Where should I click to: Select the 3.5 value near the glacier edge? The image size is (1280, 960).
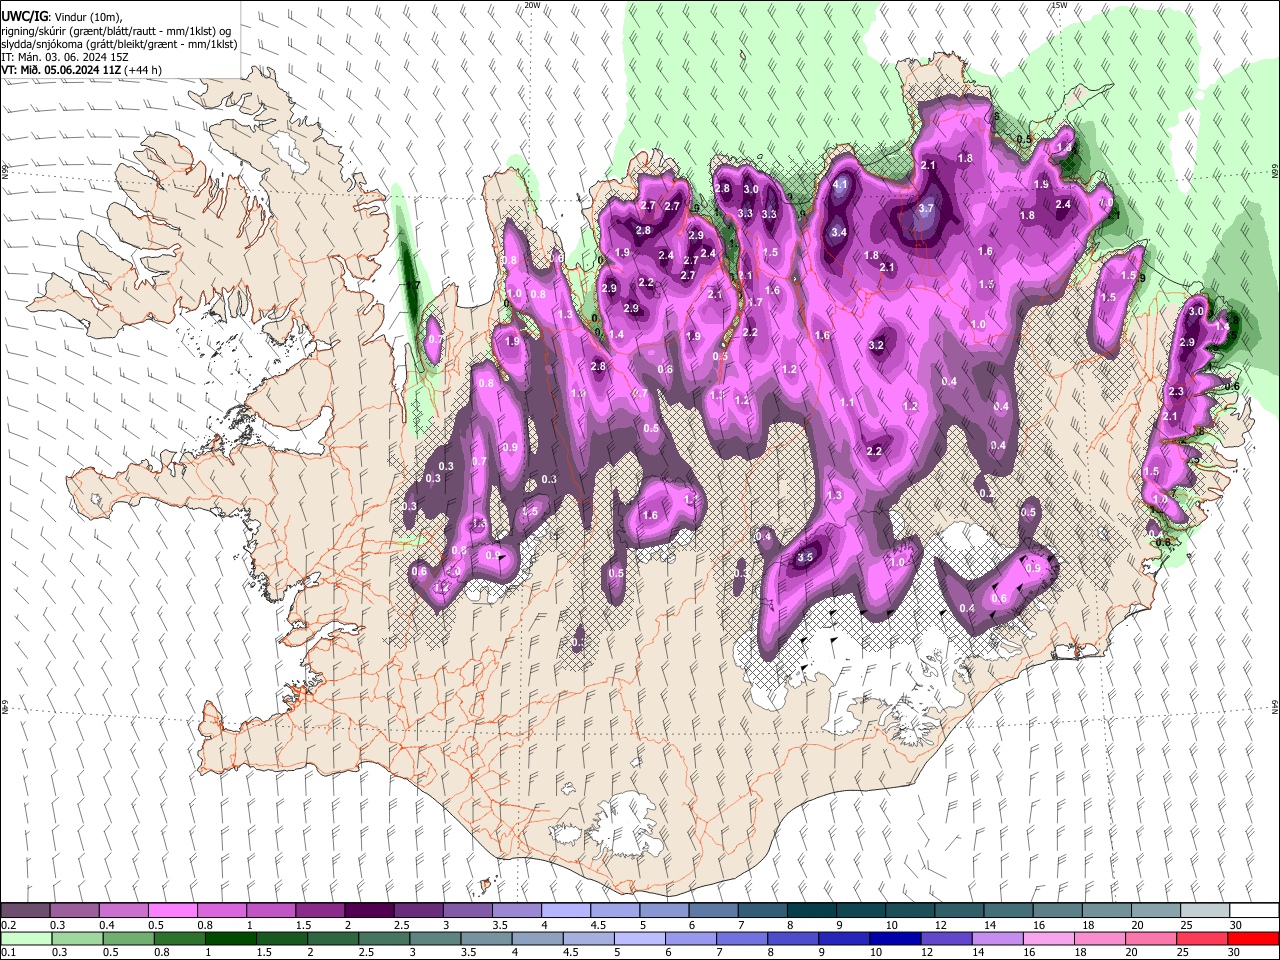tap(807, 557)
